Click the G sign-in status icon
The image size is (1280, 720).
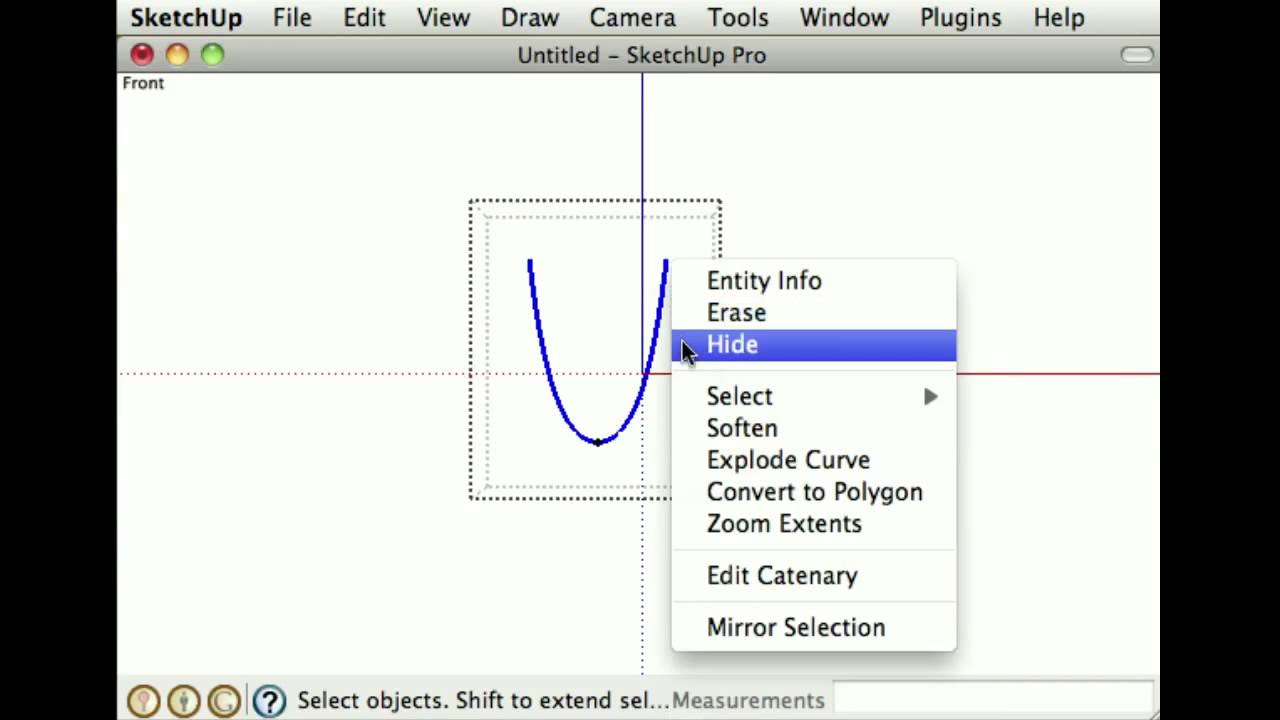click(224, 701)
